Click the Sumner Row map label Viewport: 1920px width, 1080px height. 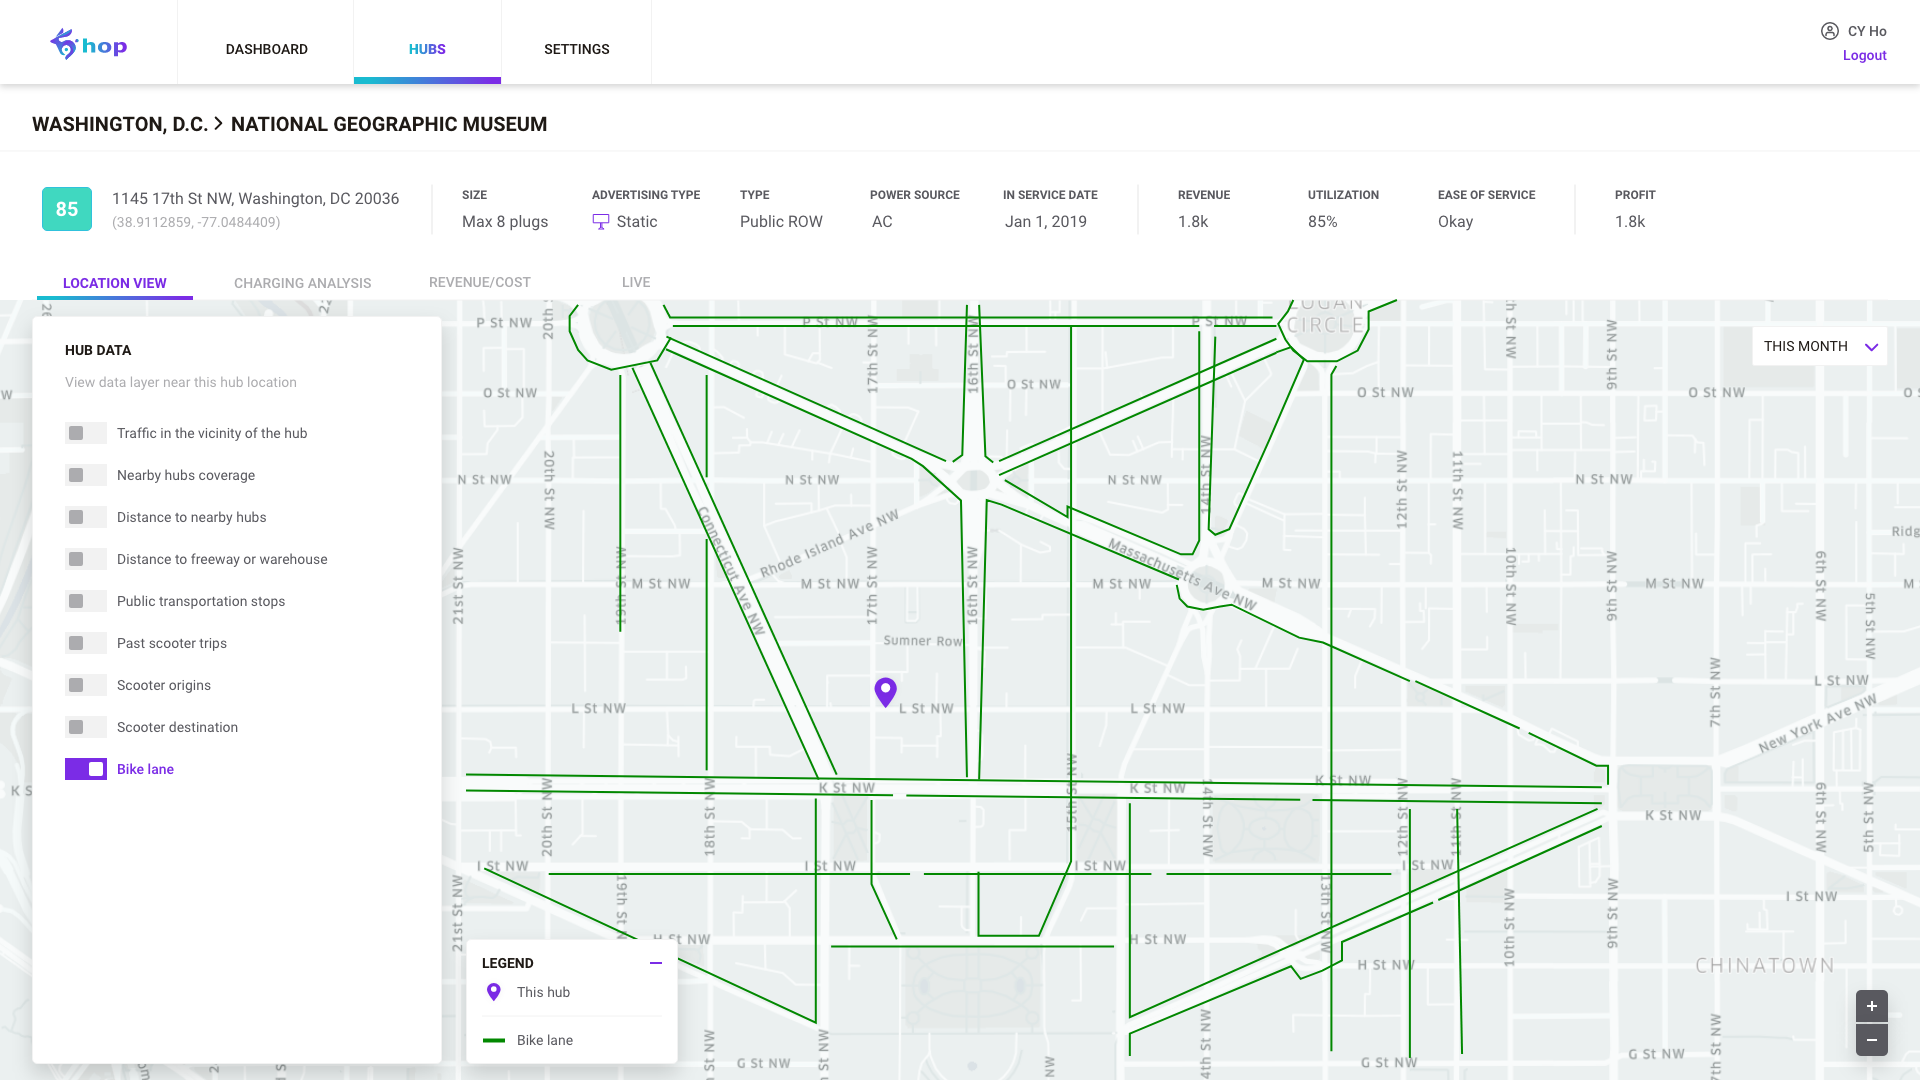click(923, 640)
